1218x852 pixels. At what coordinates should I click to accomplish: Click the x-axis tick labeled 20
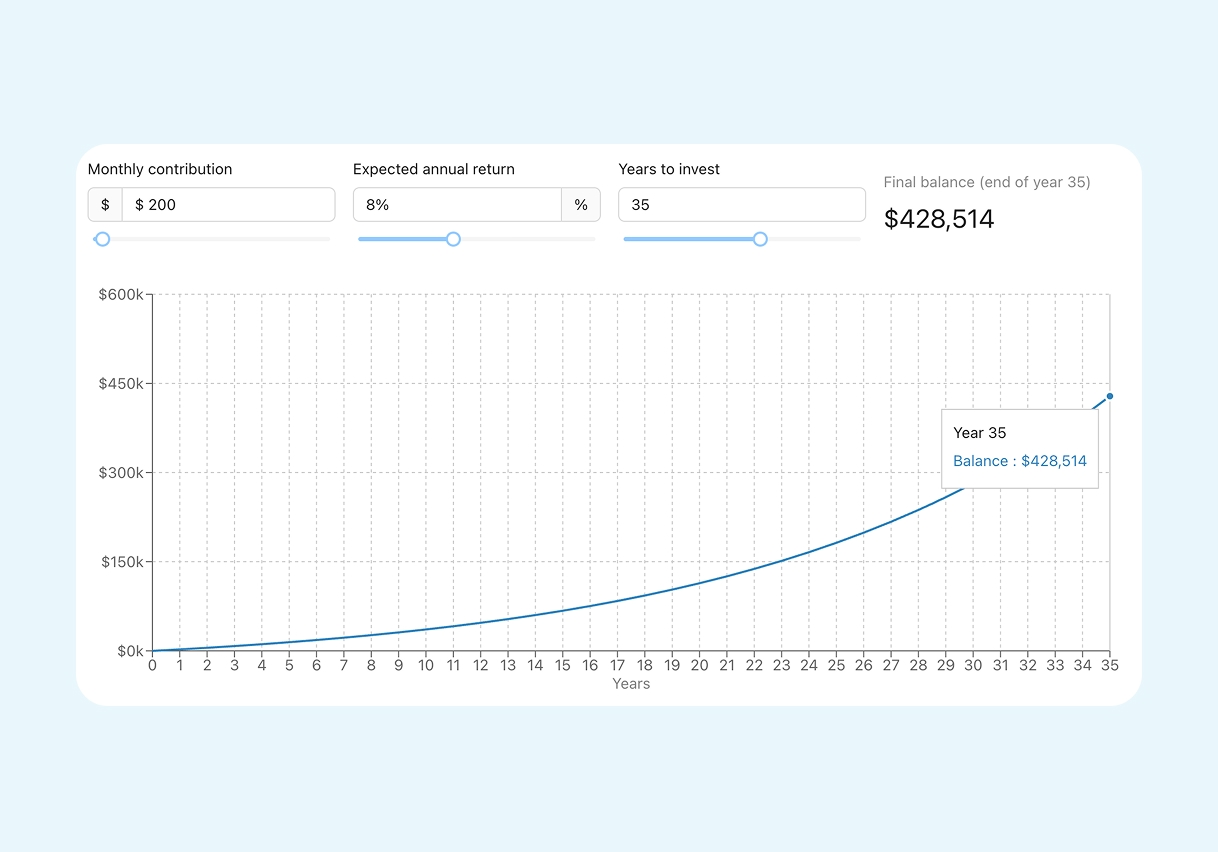click(x=699, y=665)
